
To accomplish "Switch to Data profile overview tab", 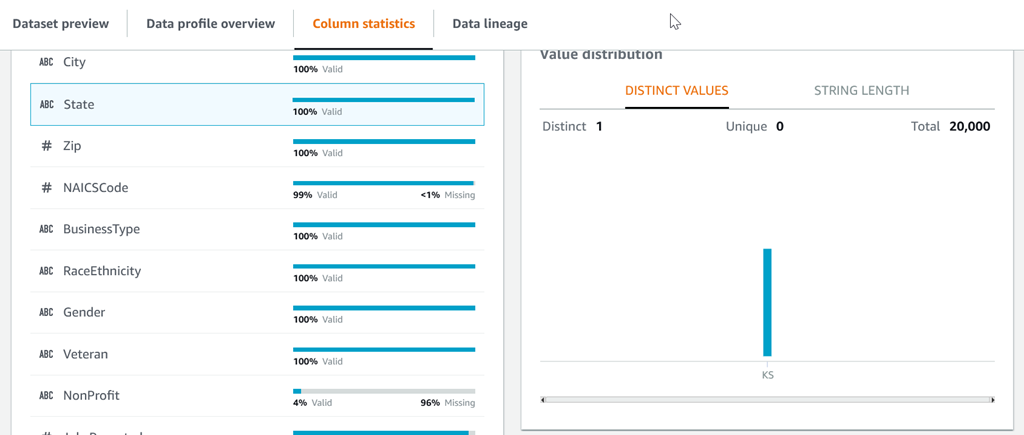I will click(210, 23).
